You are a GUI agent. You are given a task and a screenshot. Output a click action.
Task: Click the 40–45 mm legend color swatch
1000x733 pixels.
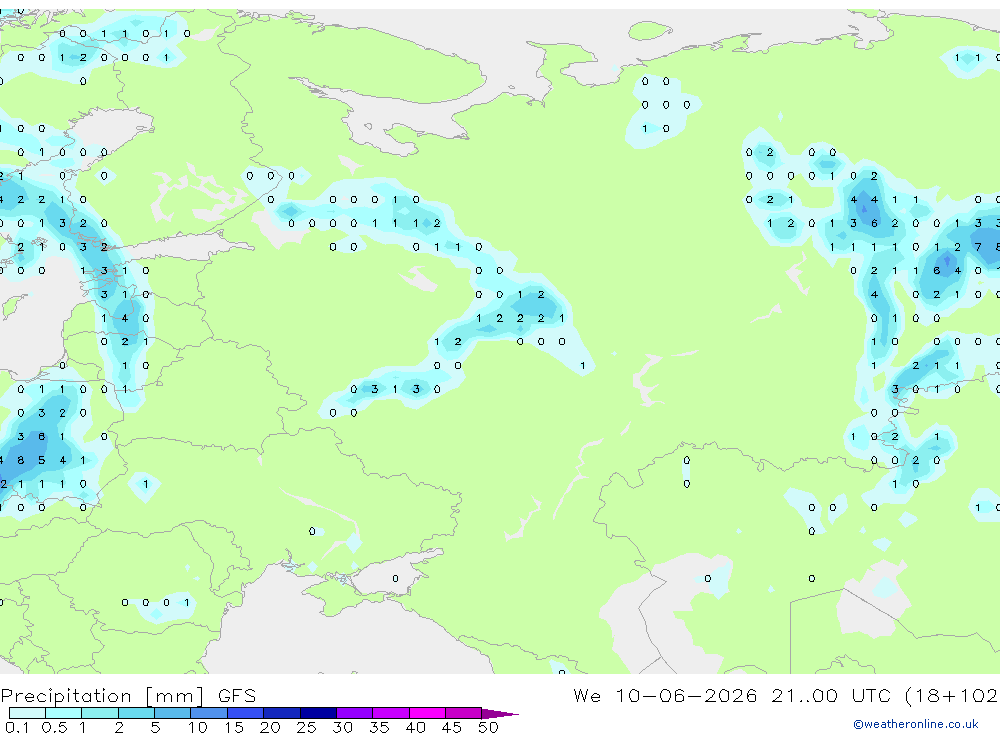click(x=427, y=713)
